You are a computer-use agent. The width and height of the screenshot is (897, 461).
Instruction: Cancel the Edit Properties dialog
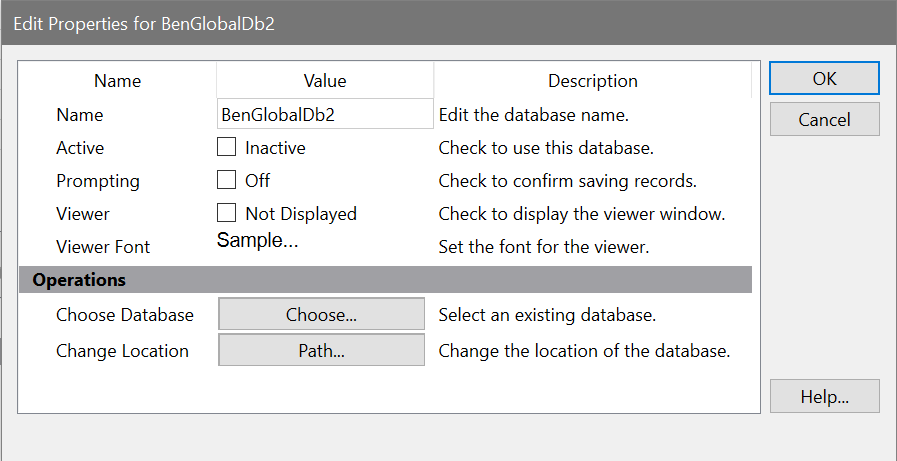coord(824,120)
